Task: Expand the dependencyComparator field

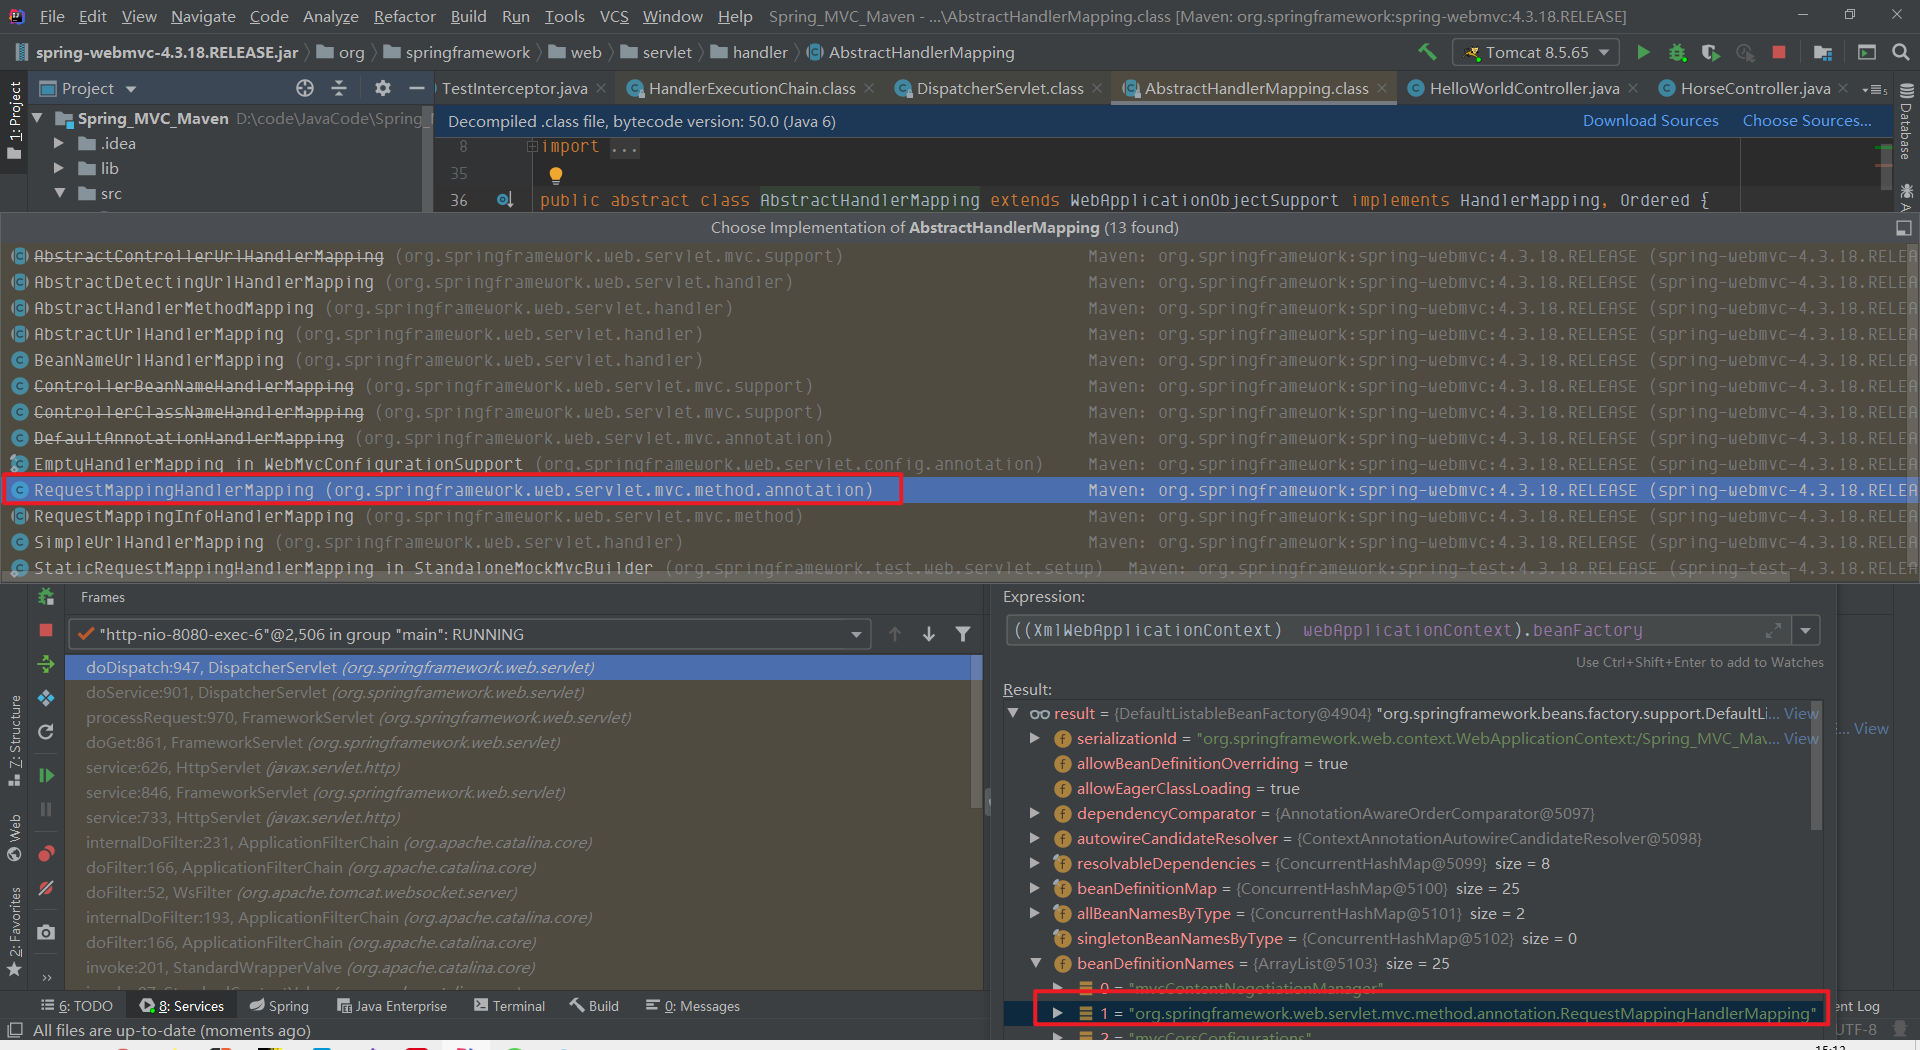Action: click(1035, 813)
